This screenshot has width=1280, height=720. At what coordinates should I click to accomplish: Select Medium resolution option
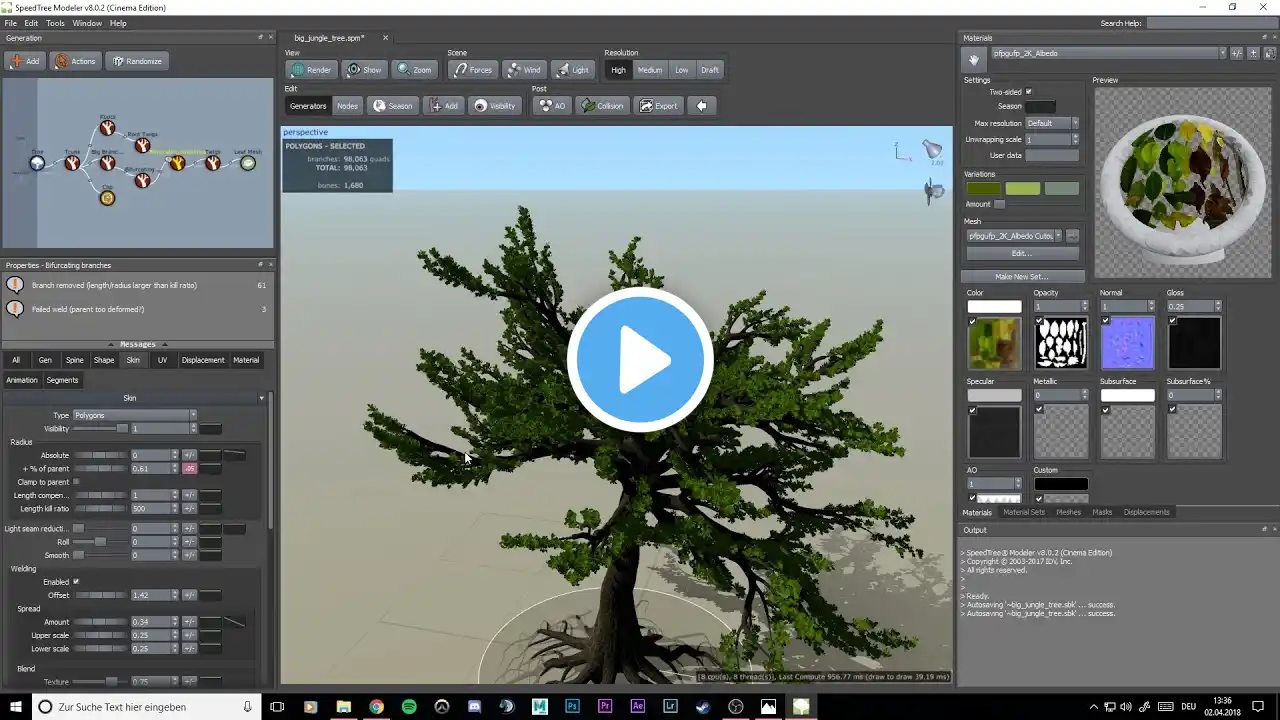click(x=650, y=70)
